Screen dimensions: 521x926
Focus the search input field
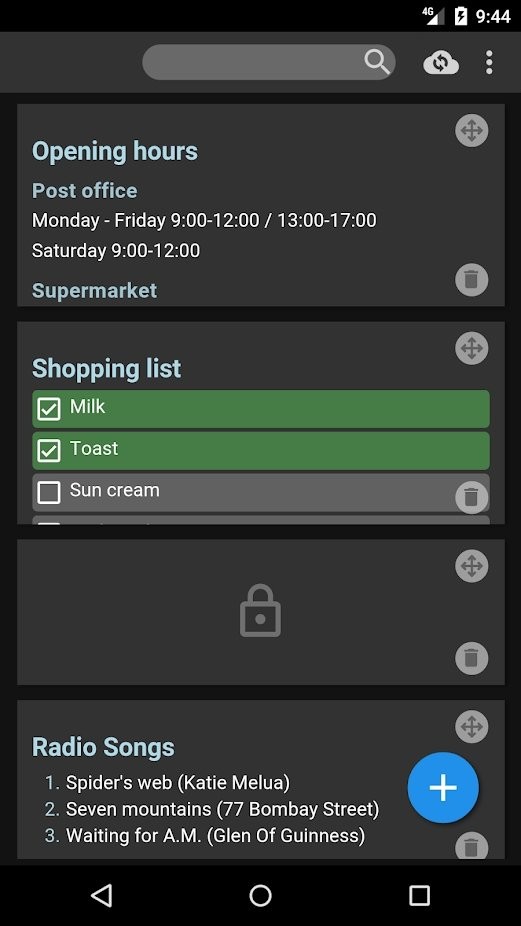point(269,62)
